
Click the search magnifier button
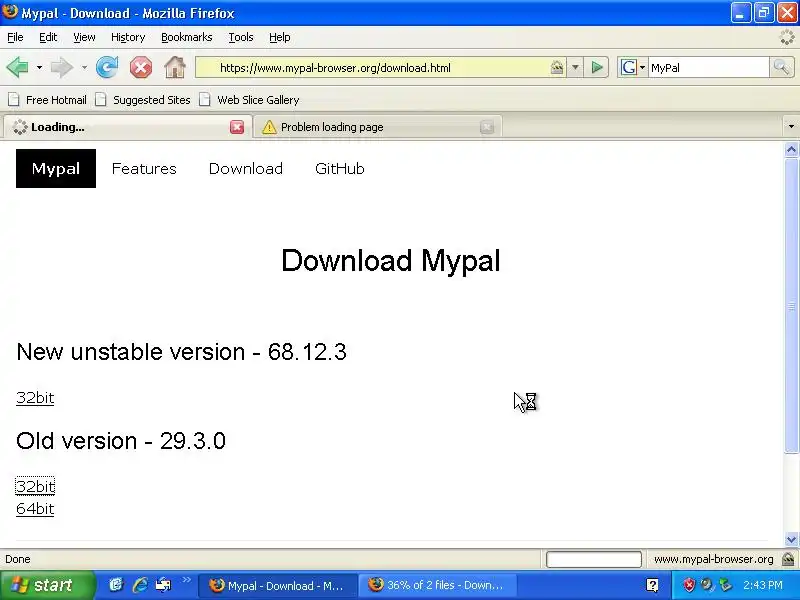(781, 67)
